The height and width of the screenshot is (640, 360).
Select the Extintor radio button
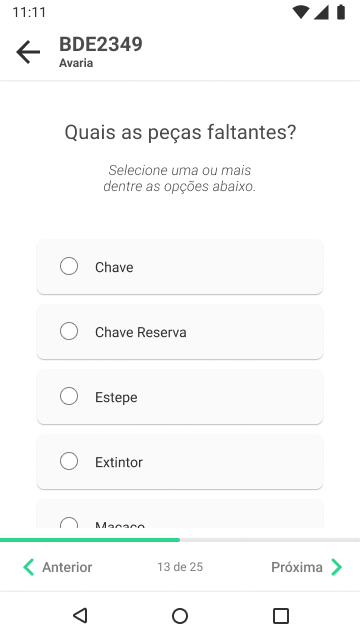[x=69, y=461]
